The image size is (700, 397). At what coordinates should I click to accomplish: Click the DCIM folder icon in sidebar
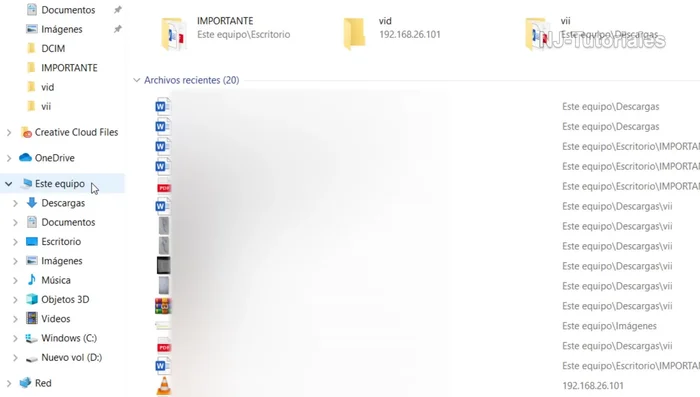point(31,48)
